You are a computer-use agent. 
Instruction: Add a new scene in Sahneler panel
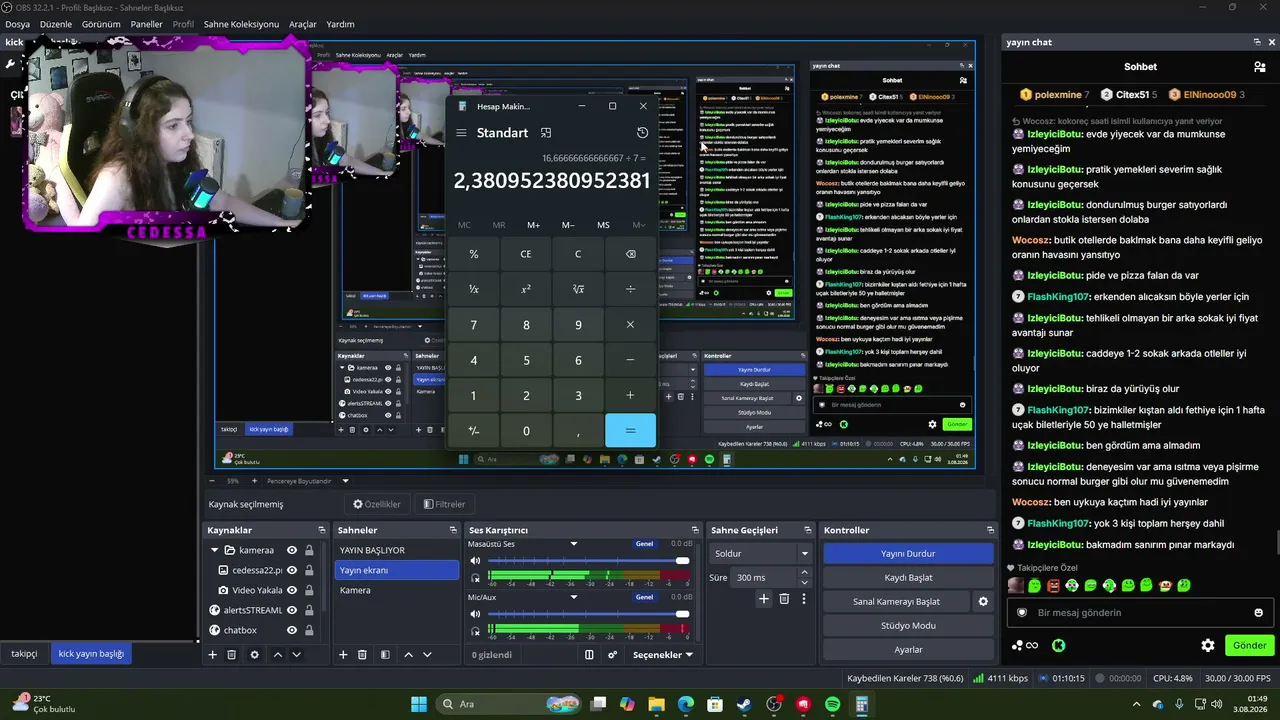tap(343, 655)
